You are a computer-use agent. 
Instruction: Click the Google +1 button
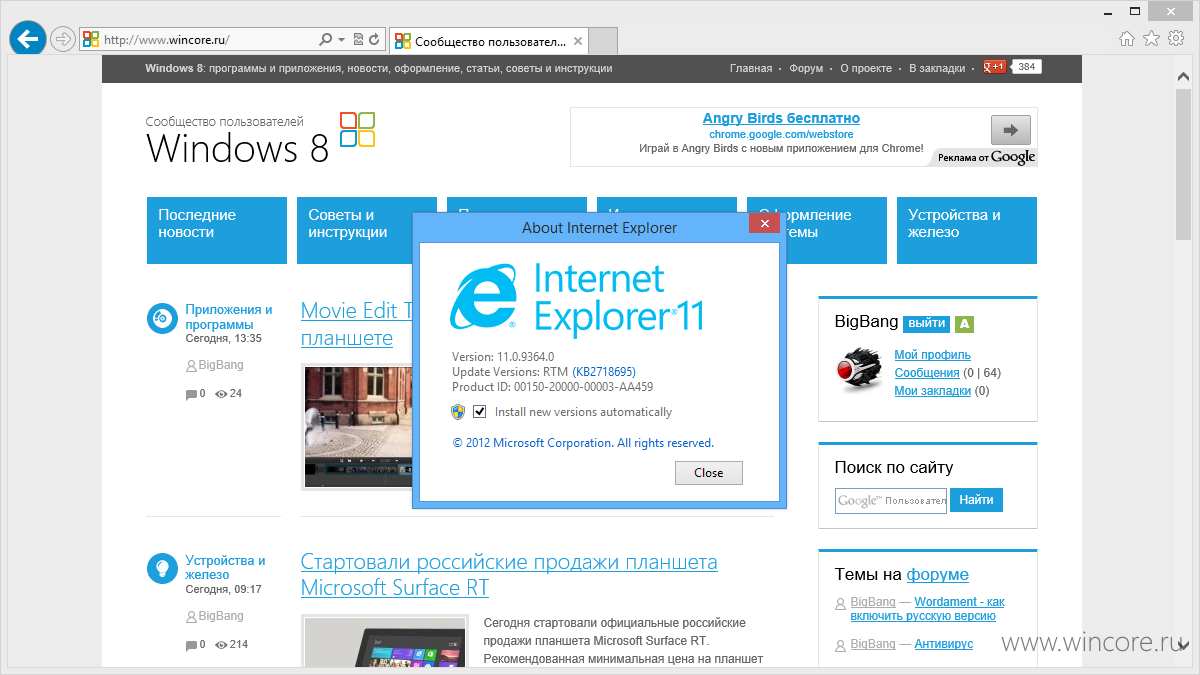tap(994, 67)
